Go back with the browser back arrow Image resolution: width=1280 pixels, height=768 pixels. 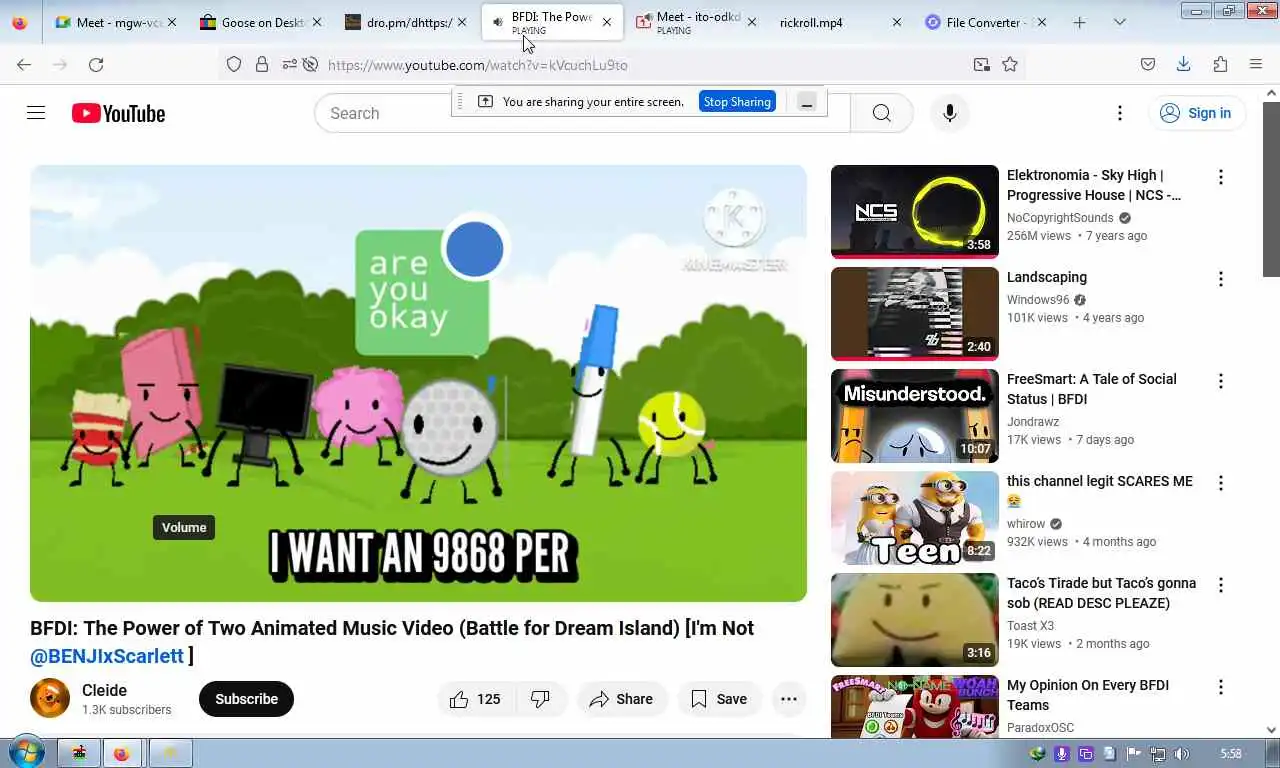[24, 64]
